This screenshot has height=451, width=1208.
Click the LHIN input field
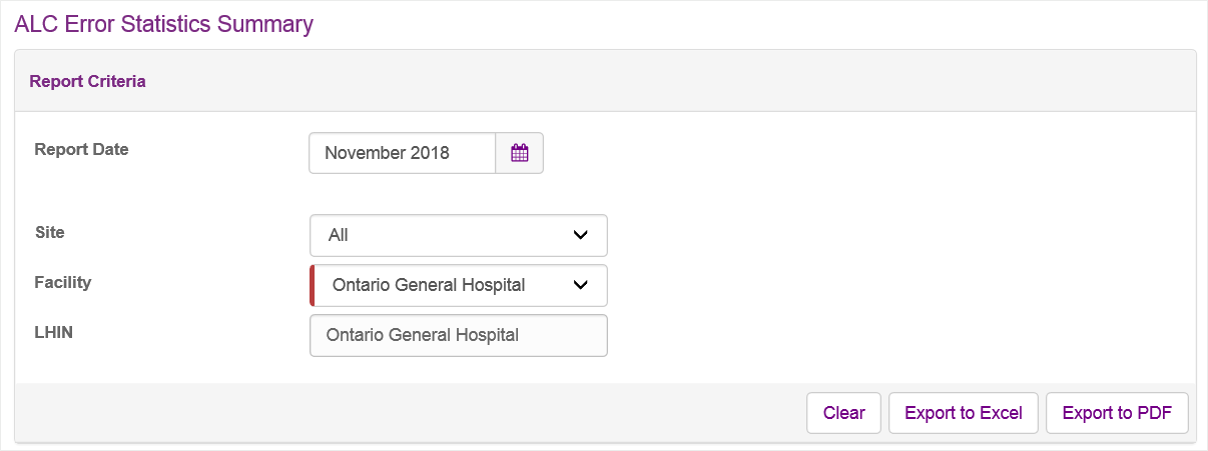458,335
